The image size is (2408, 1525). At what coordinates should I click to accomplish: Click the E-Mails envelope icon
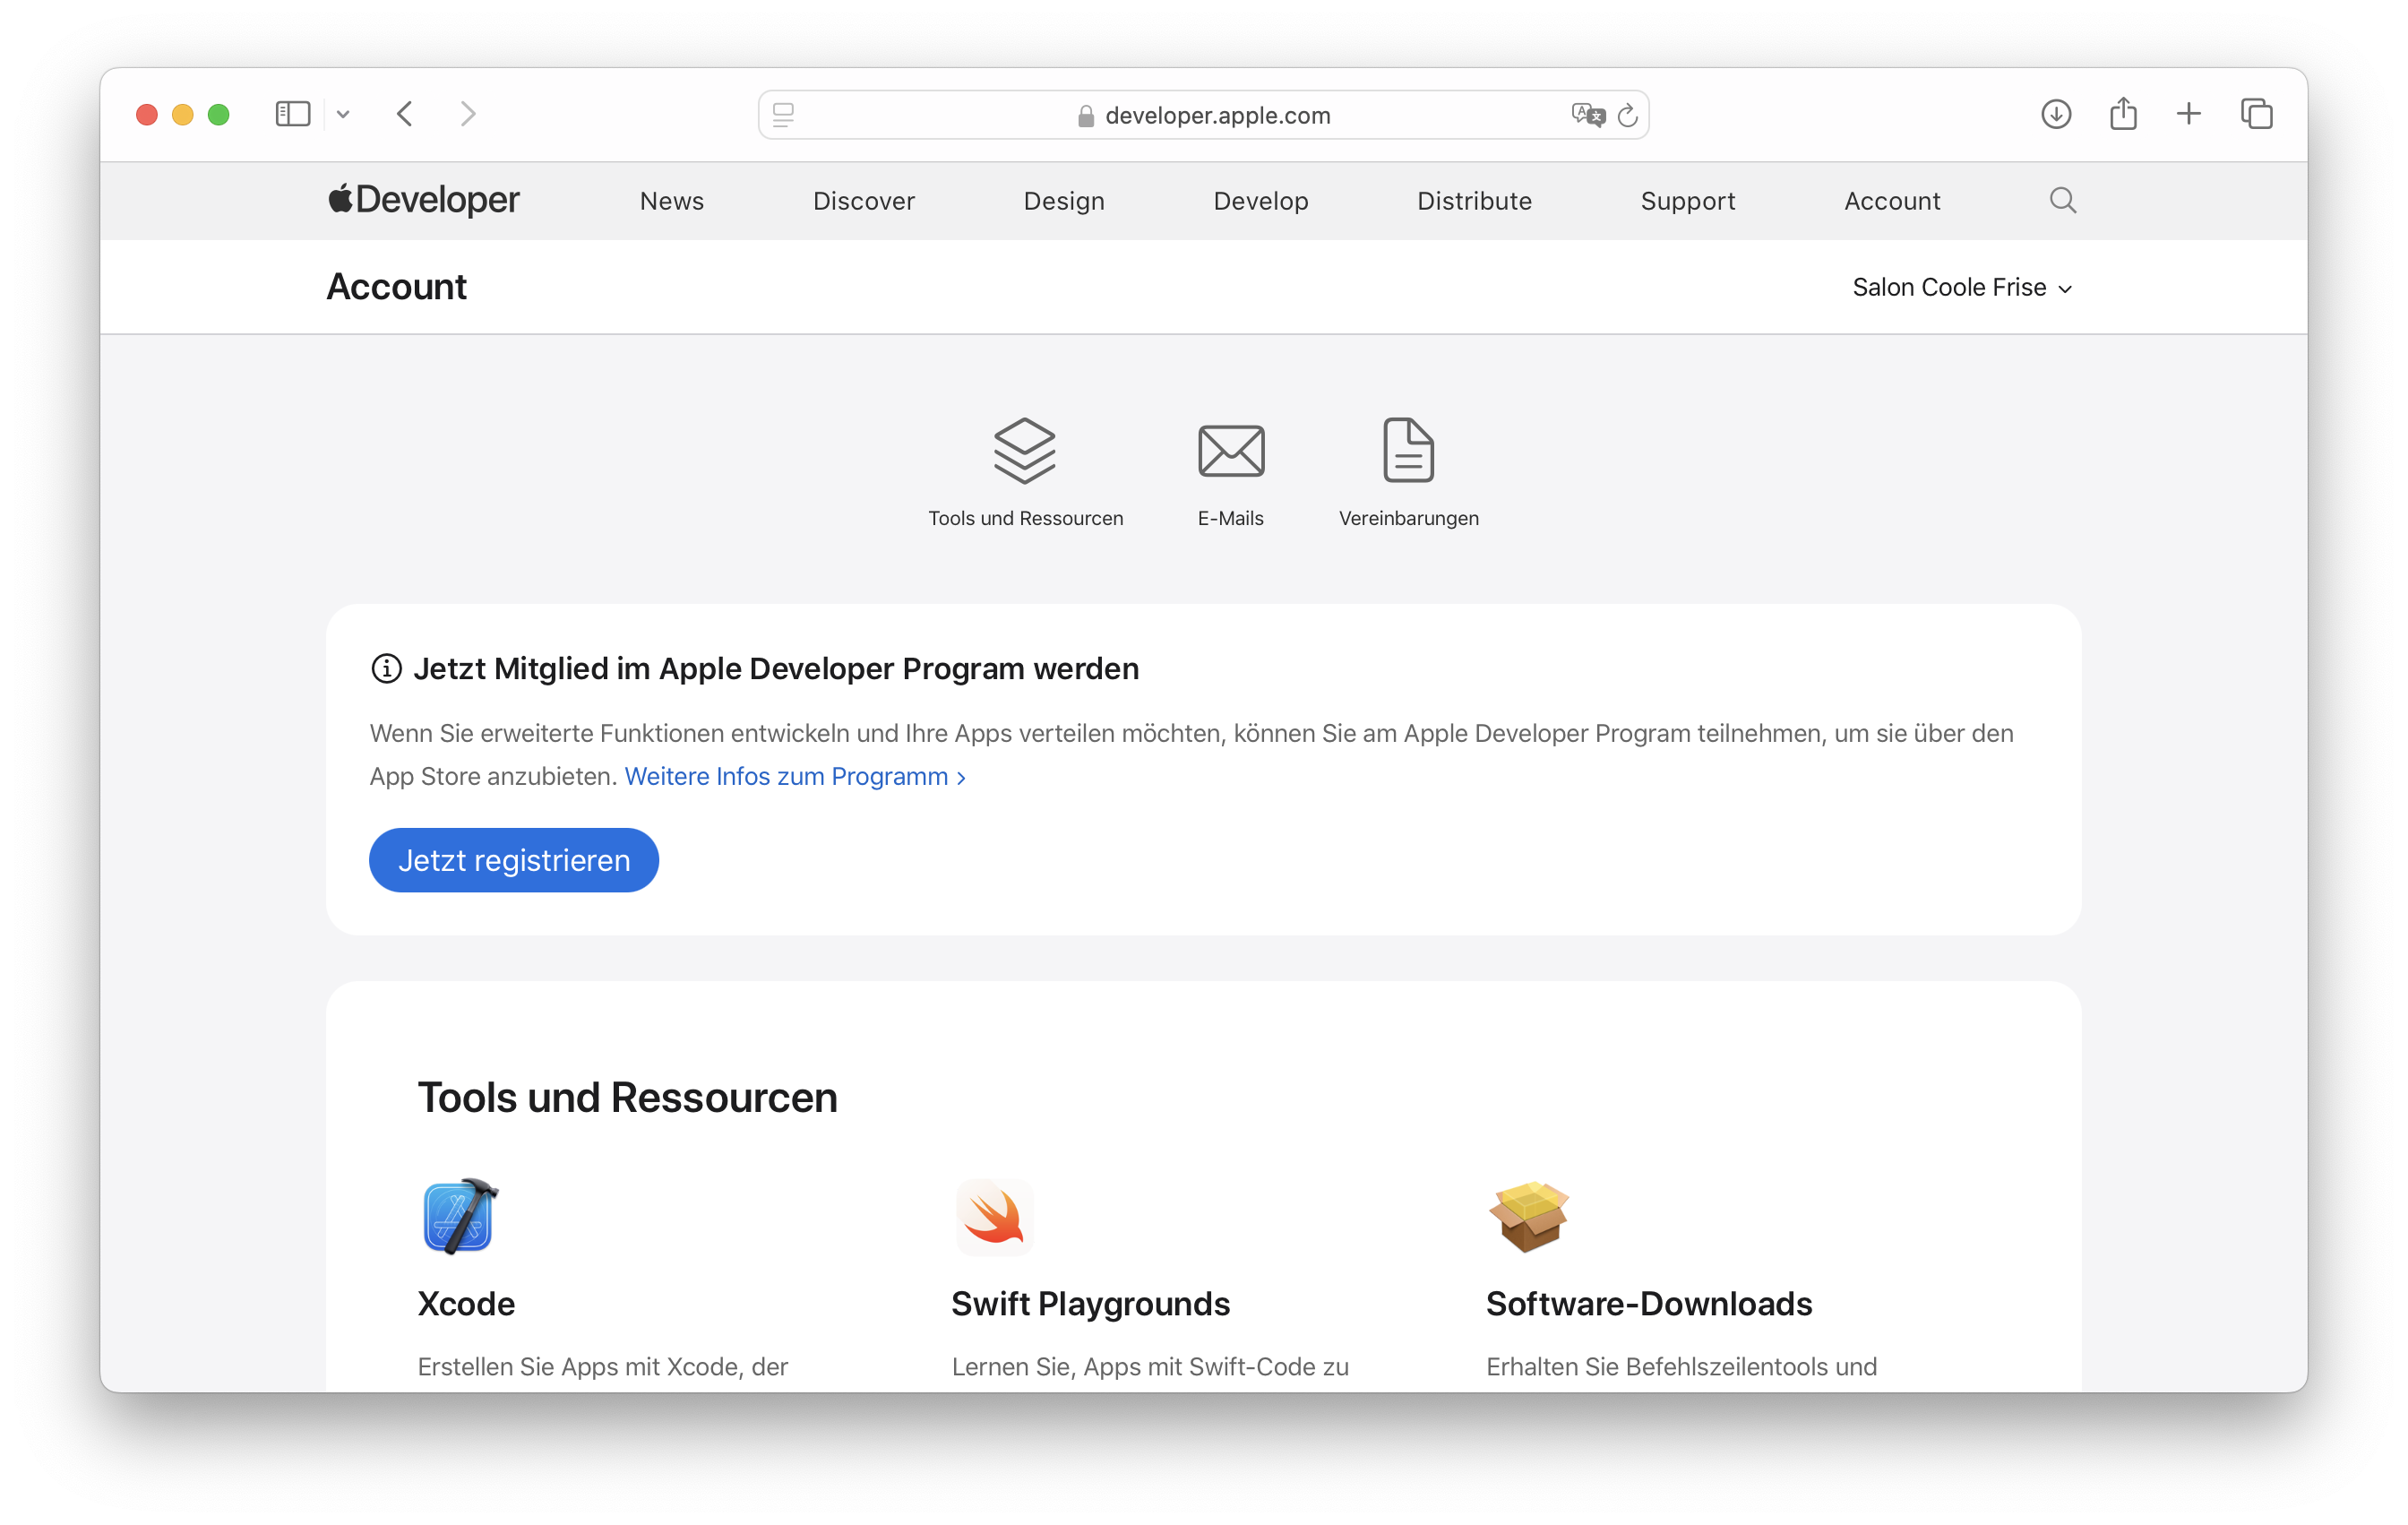click(x=1231, y=451)
